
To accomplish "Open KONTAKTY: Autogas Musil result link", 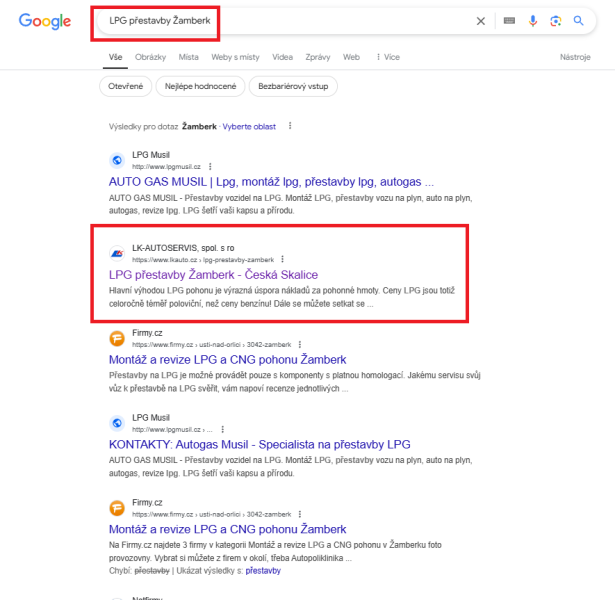I will [x=260, y=444].
